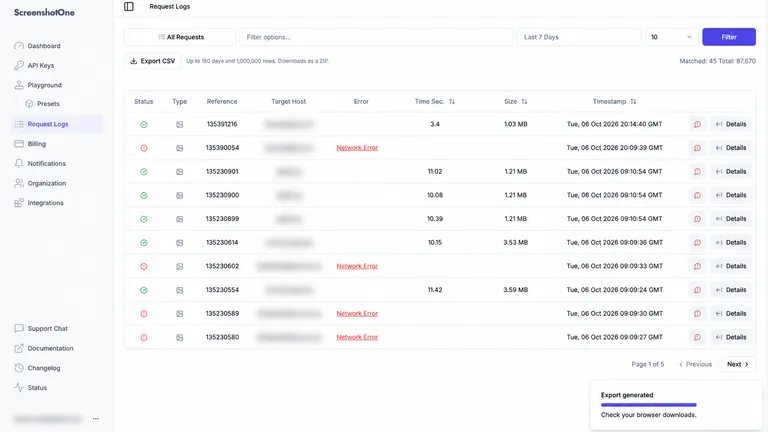Open Details for request 135230900

tap(731, 195)
